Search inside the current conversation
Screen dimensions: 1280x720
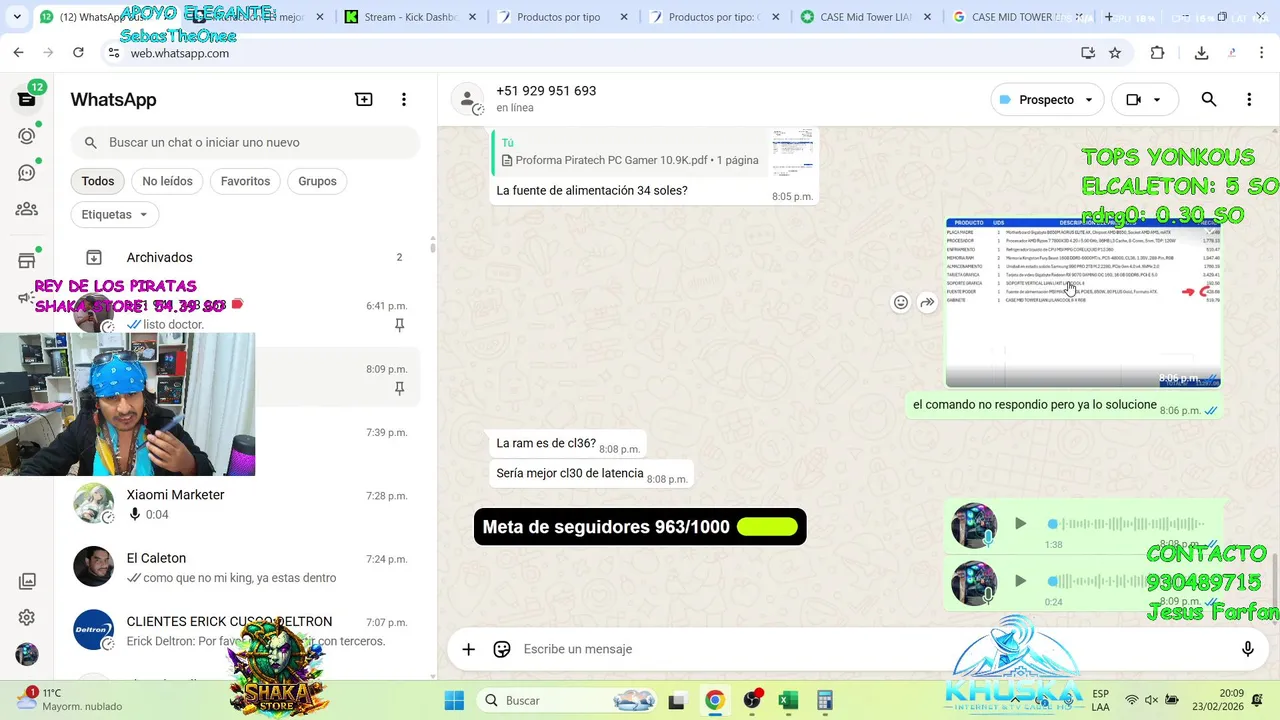1209,99
